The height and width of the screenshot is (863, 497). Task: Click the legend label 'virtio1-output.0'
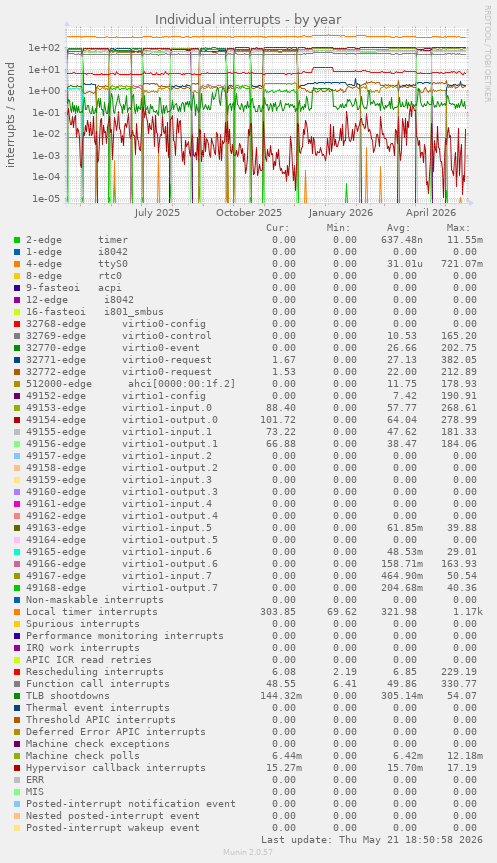(x=170, y=420)
